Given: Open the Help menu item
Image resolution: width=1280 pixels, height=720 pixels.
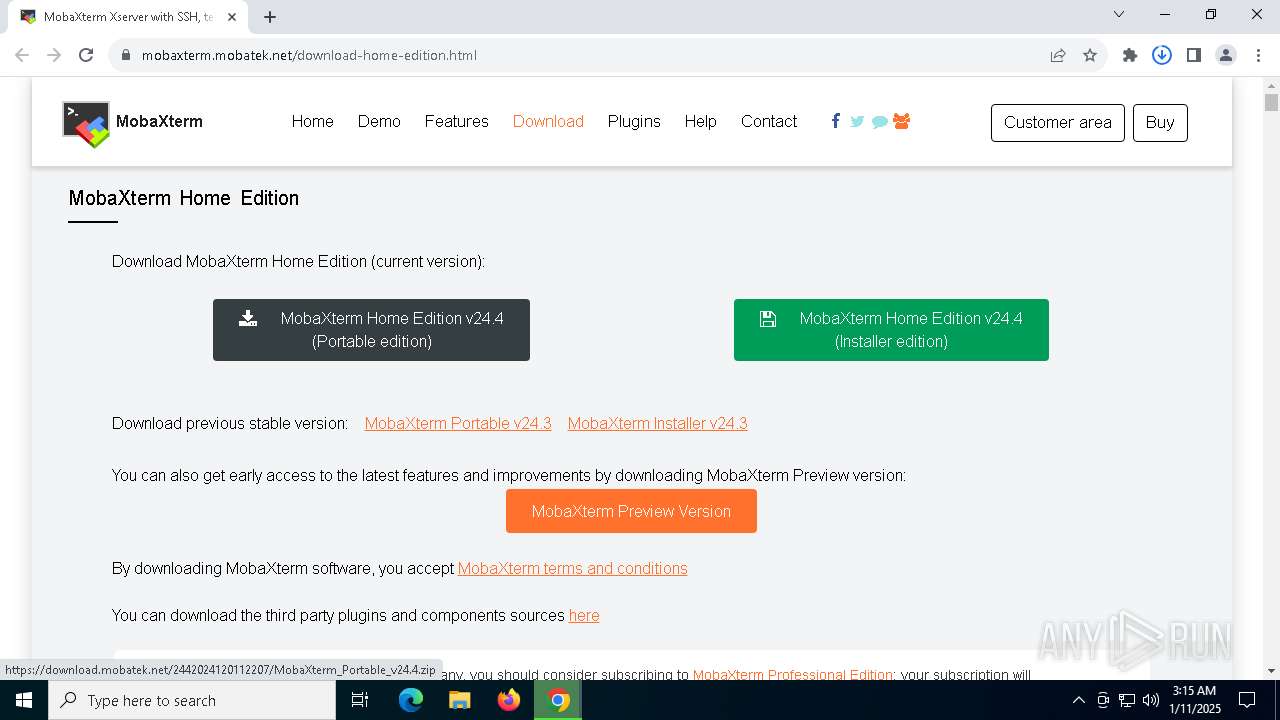Looking at the screenshot, I should point(700,121).
